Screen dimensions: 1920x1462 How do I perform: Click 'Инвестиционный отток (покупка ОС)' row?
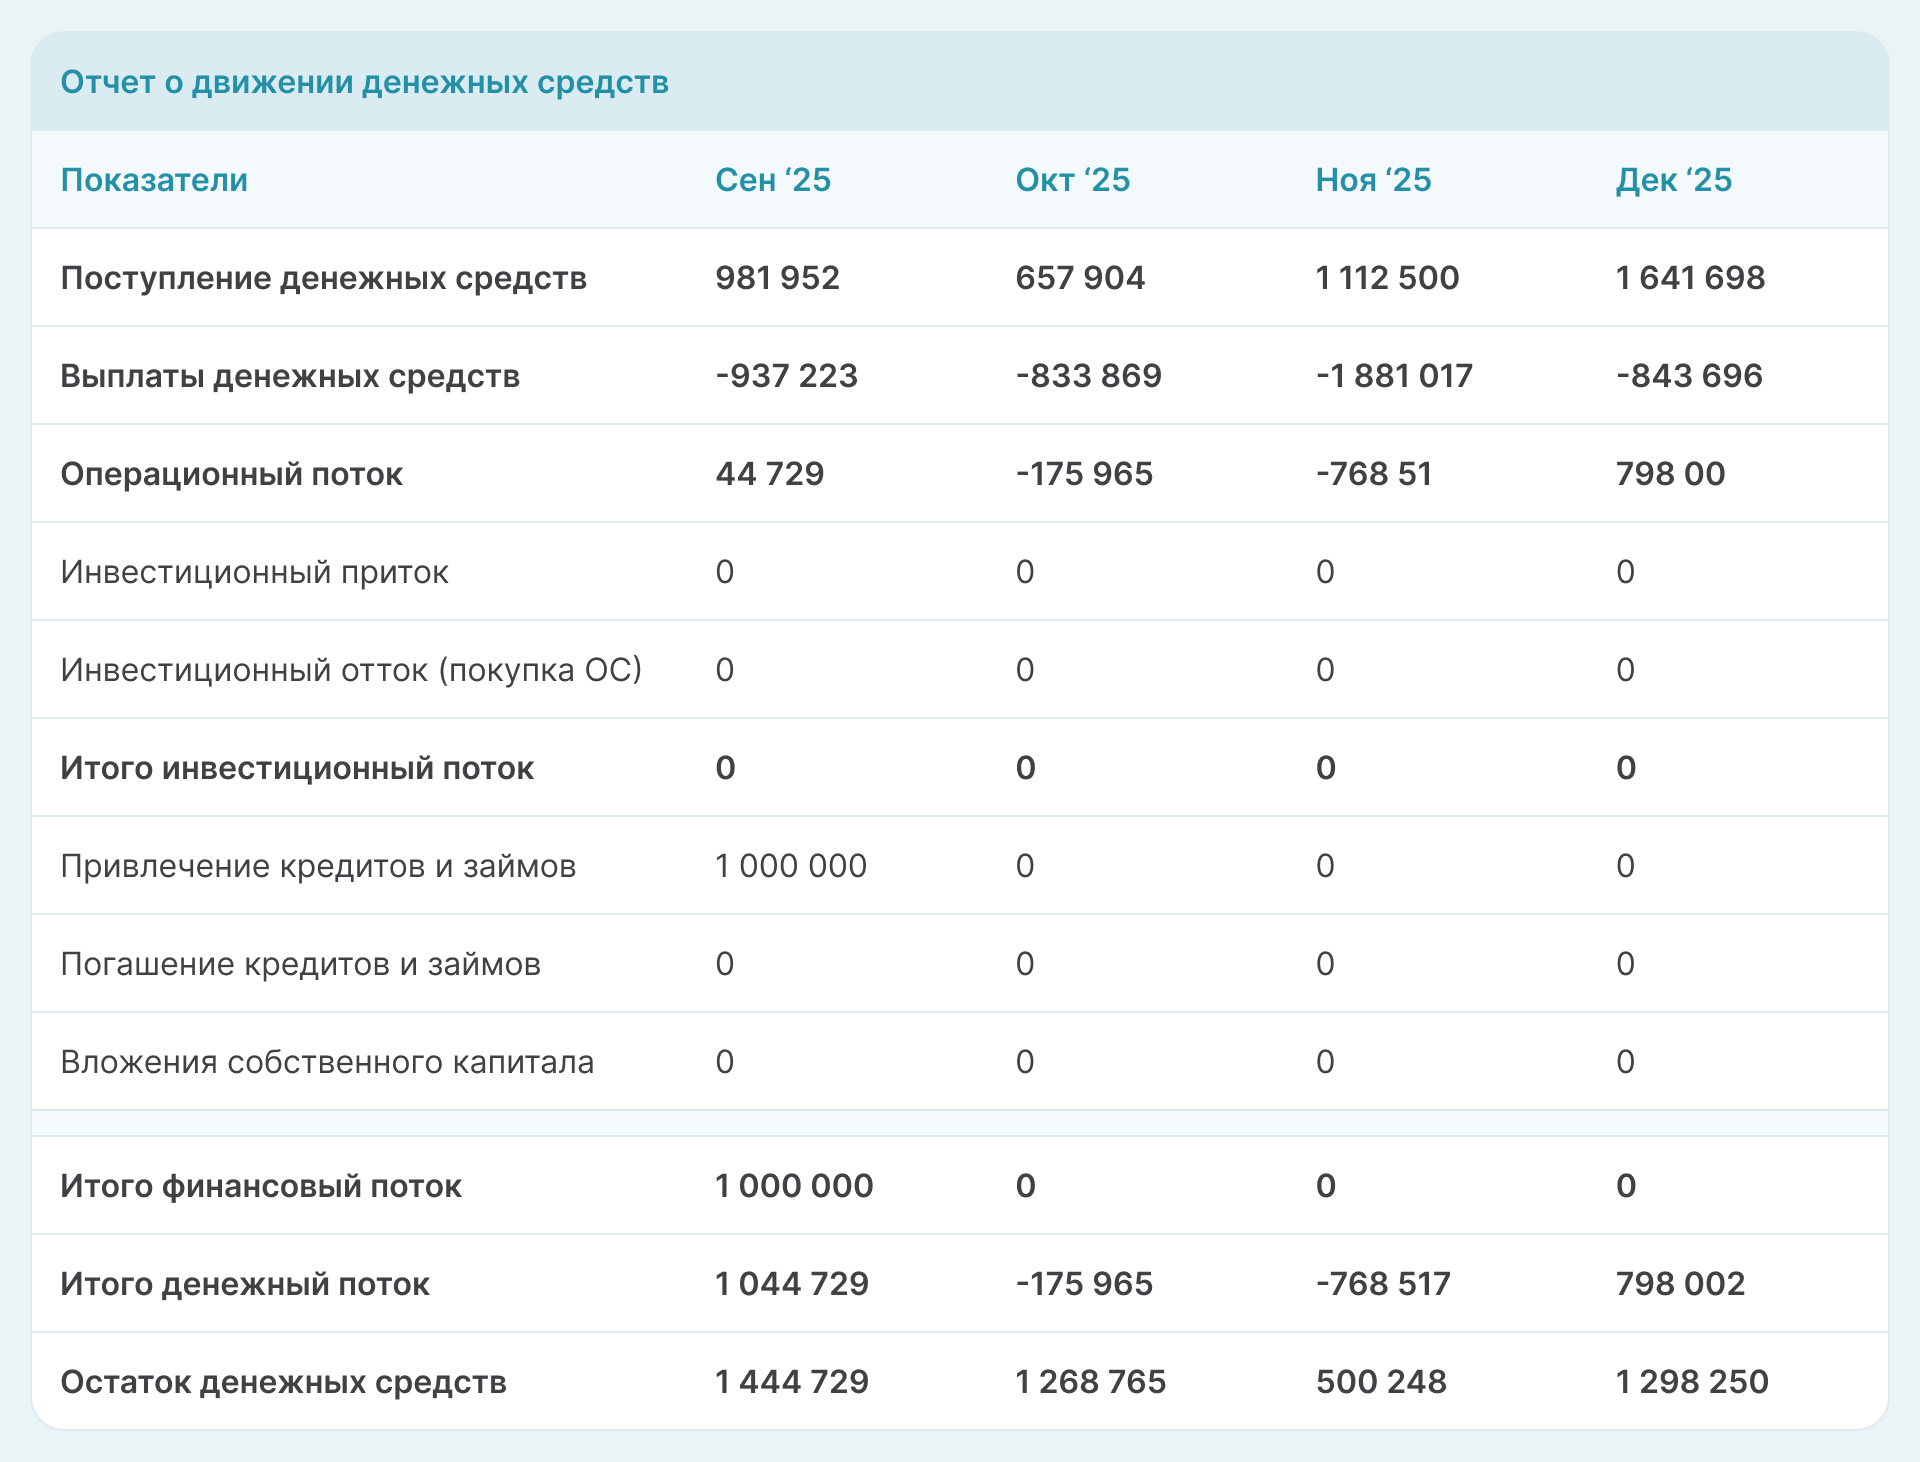point(351,670)
